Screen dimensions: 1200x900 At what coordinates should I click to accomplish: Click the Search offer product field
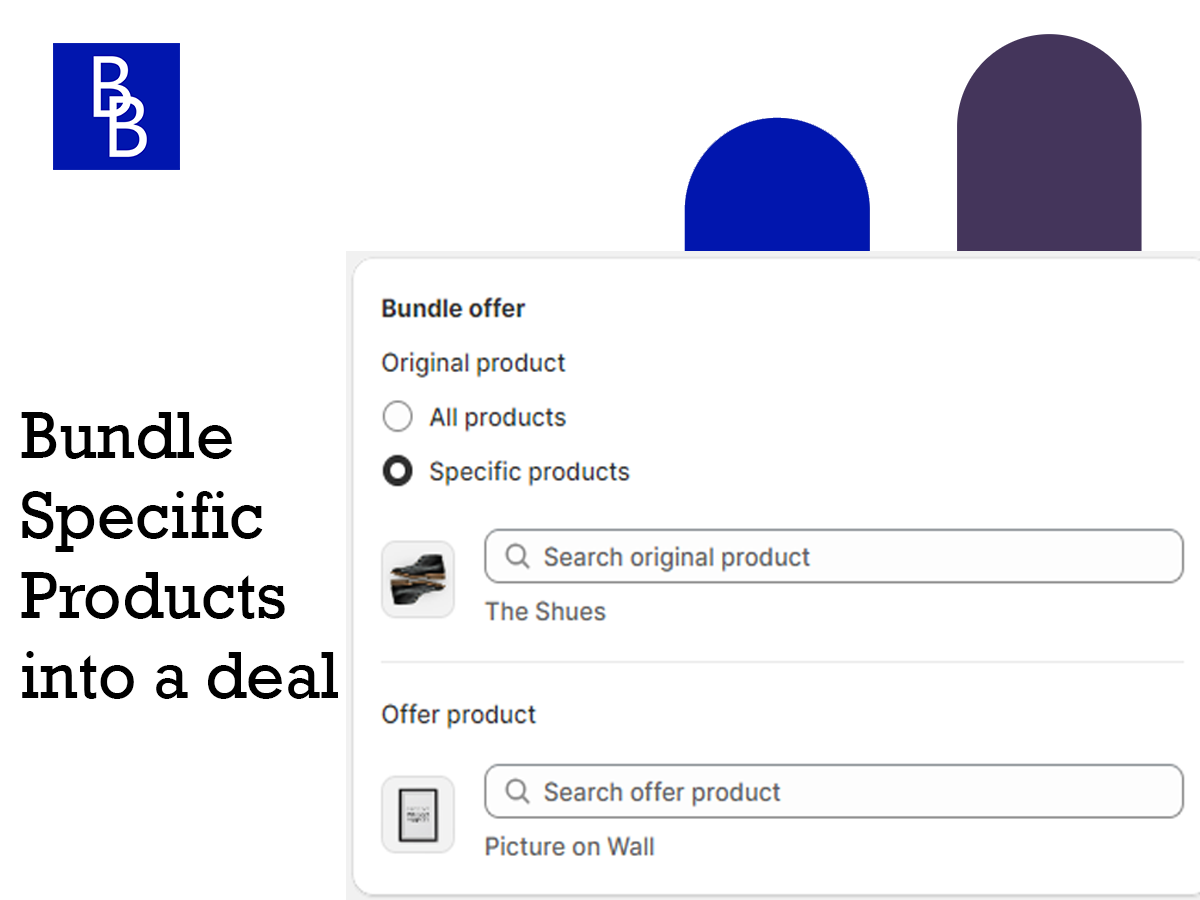pyautogui.click(x=834, y=791)
